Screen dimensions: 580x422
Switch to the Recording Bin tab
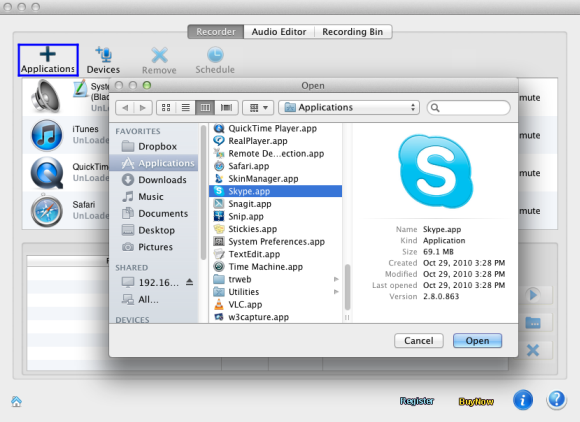pyautogui.click(x=353, y=32)
